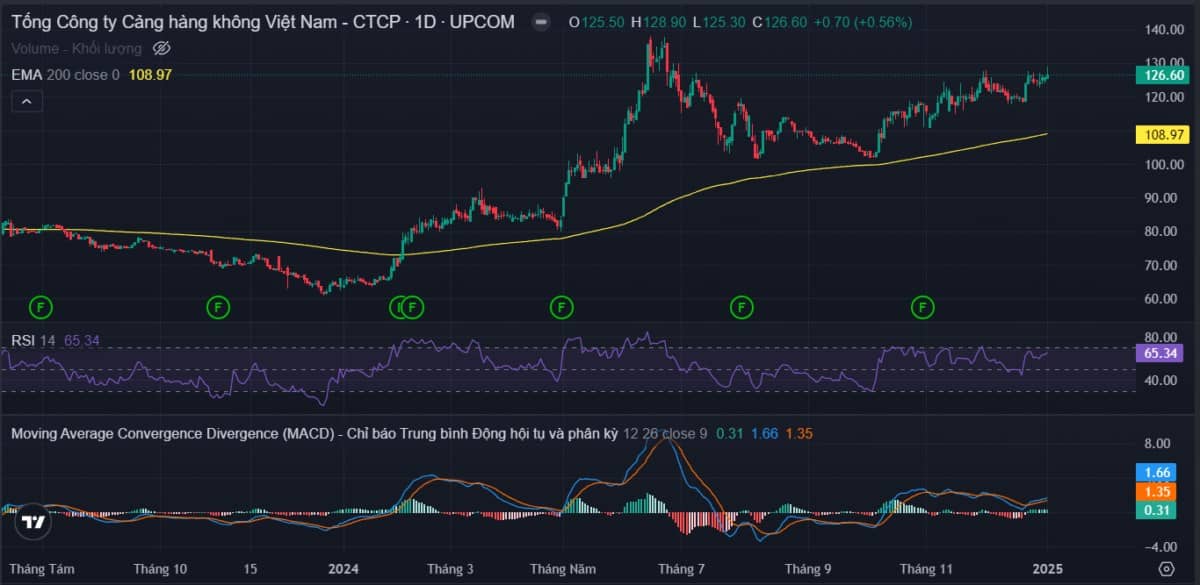Image resolution: width=1200 pixels, height=585 pixels.
Task: Click the Tháng Tám time axis label
Action: coord(42,569)
